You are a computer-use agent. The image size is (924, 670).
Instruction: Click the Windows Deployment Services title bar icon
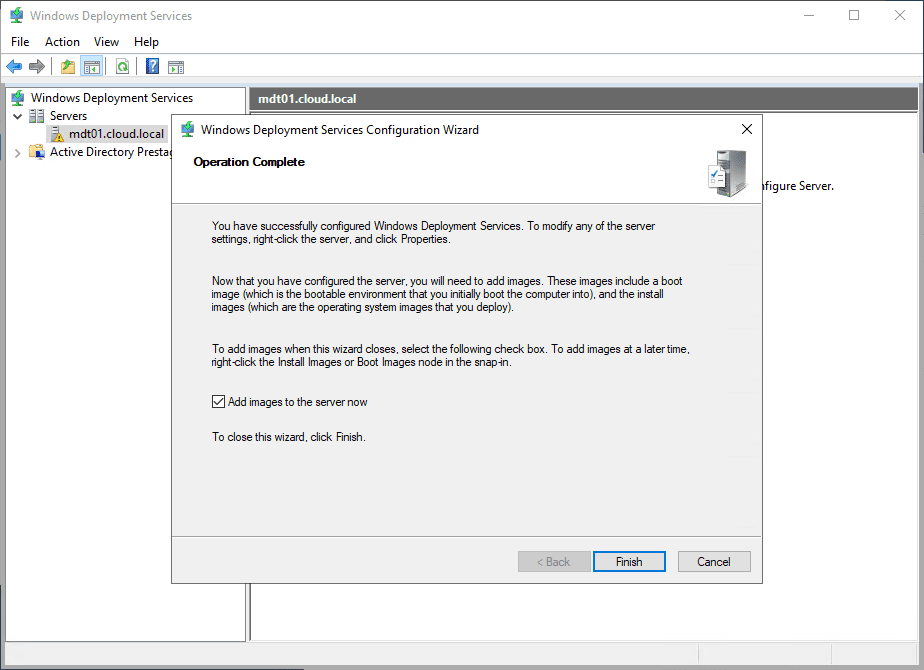(17, 15)
